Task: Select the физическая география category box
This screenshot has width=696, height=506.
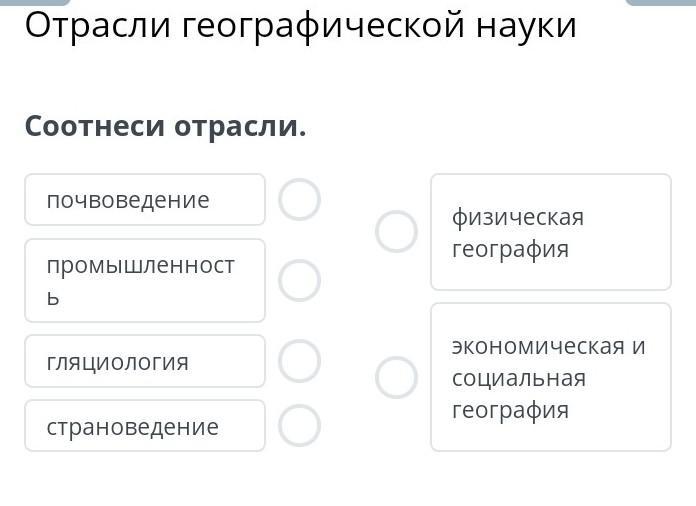Action: [x=551, y=232]
